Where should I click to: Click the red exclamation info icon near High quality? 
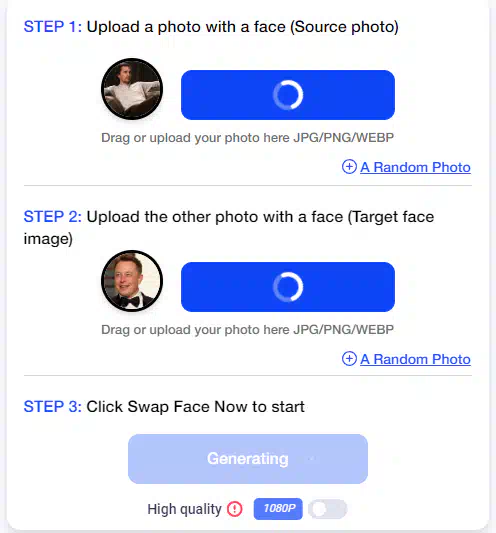pyautogui.click(x=235, y=509)
